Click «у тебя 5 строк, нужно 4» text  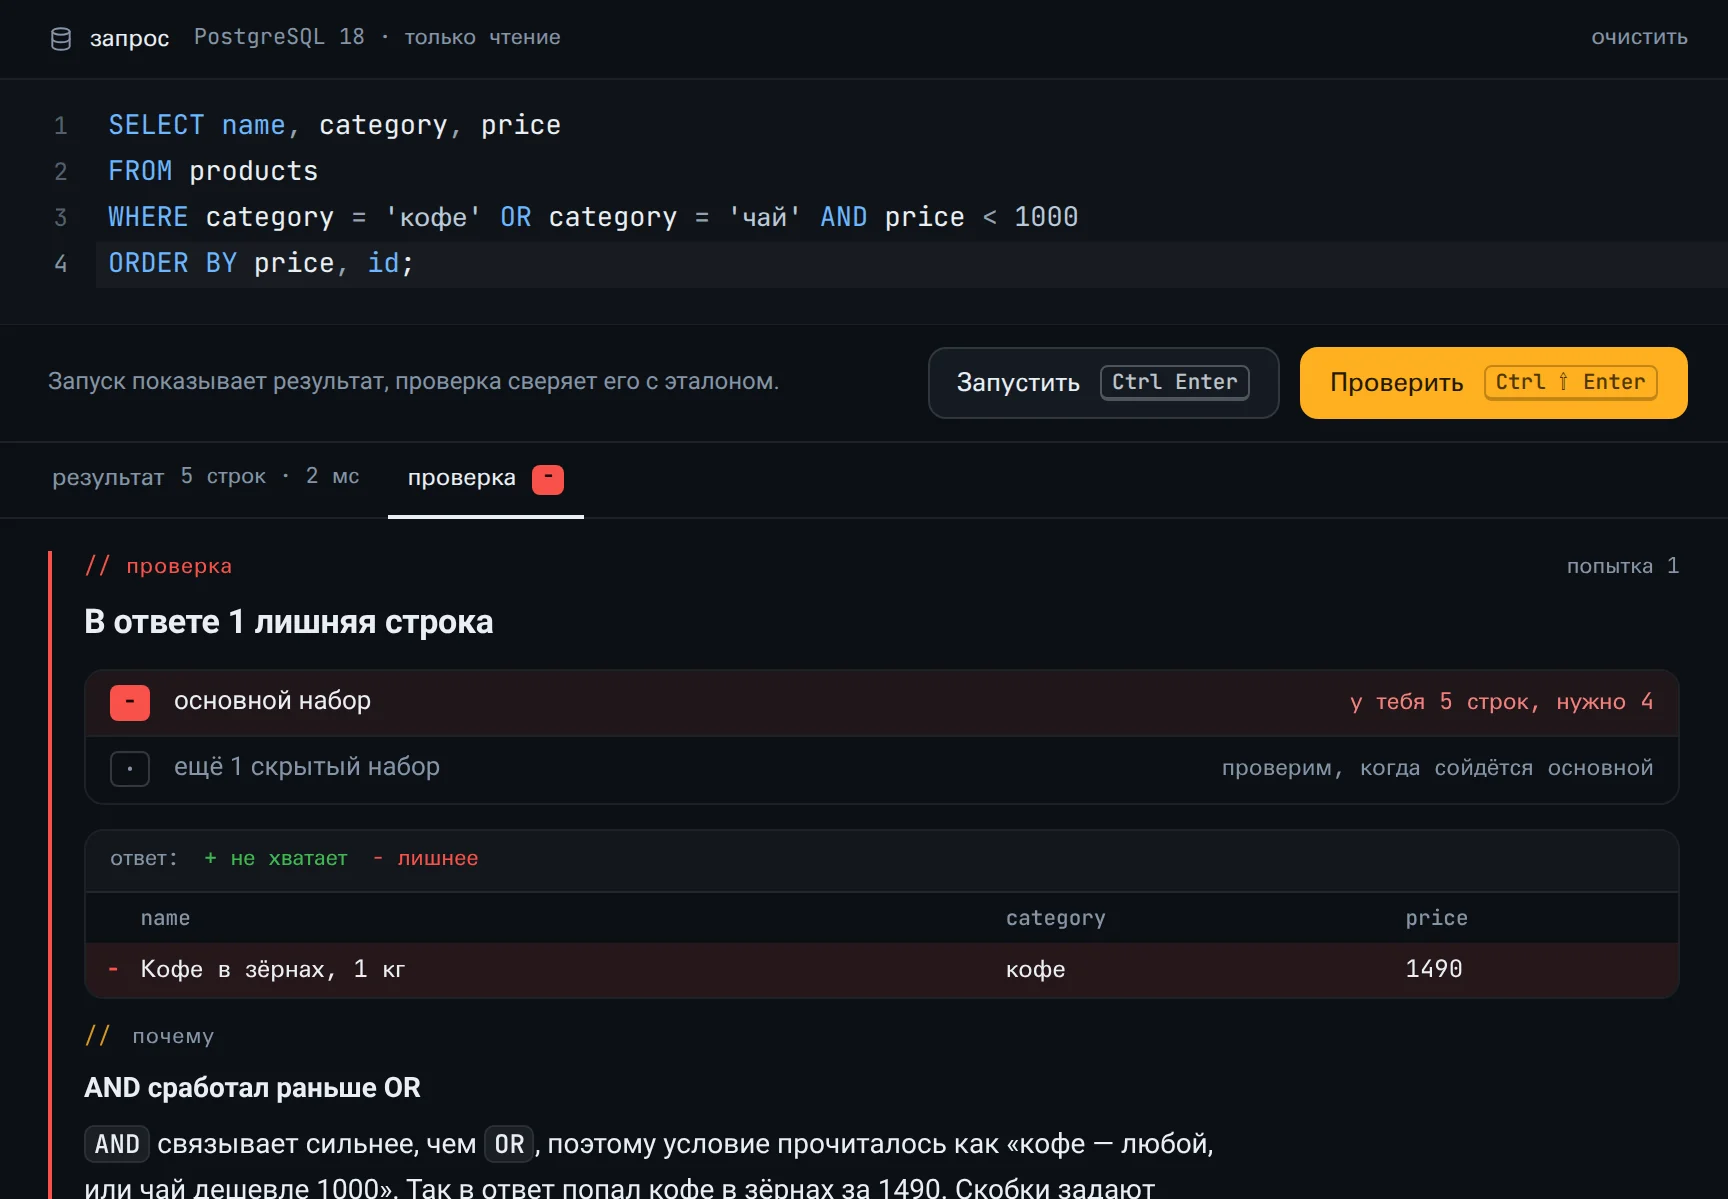click(1501, 702)
